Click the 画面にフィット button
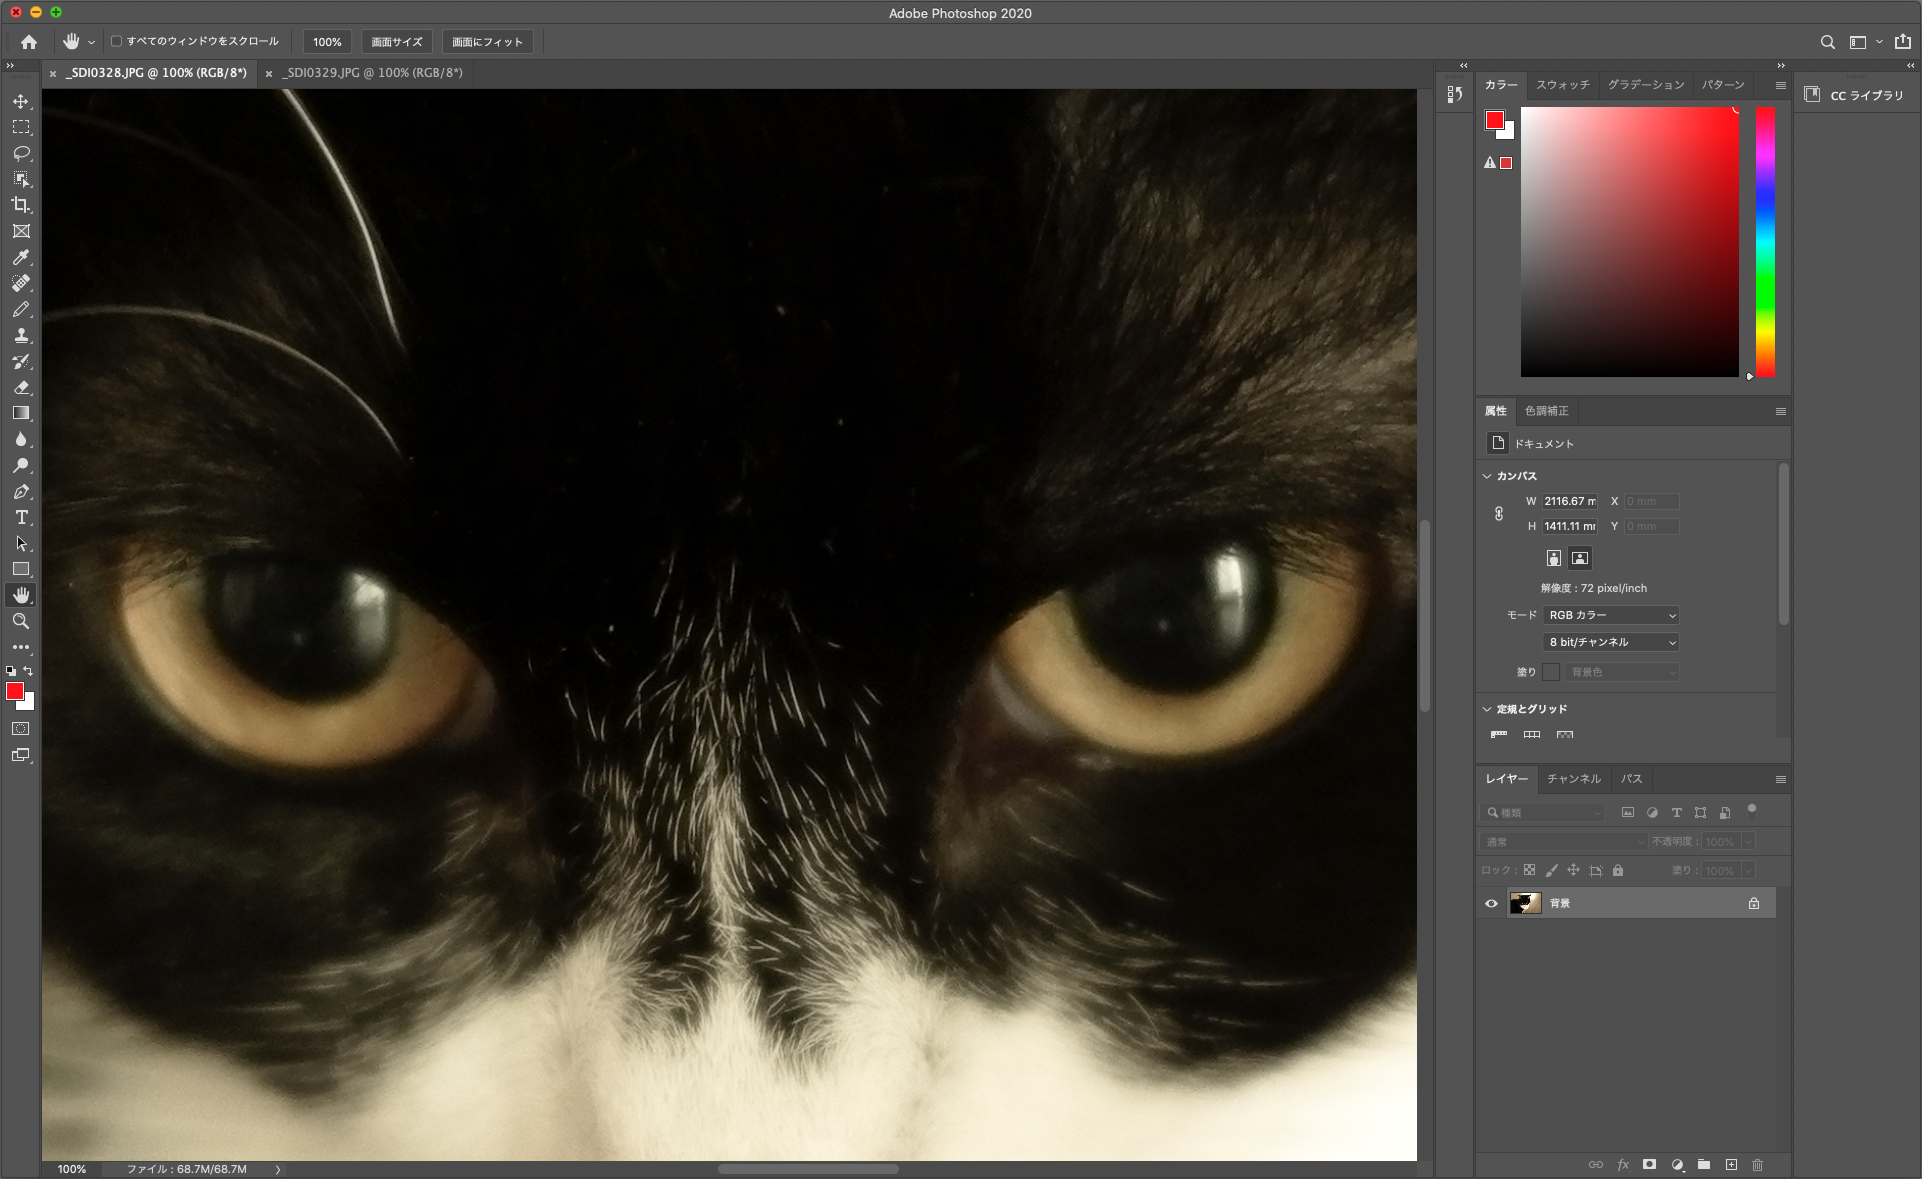 pyautogui.click(x=487, y=42)
